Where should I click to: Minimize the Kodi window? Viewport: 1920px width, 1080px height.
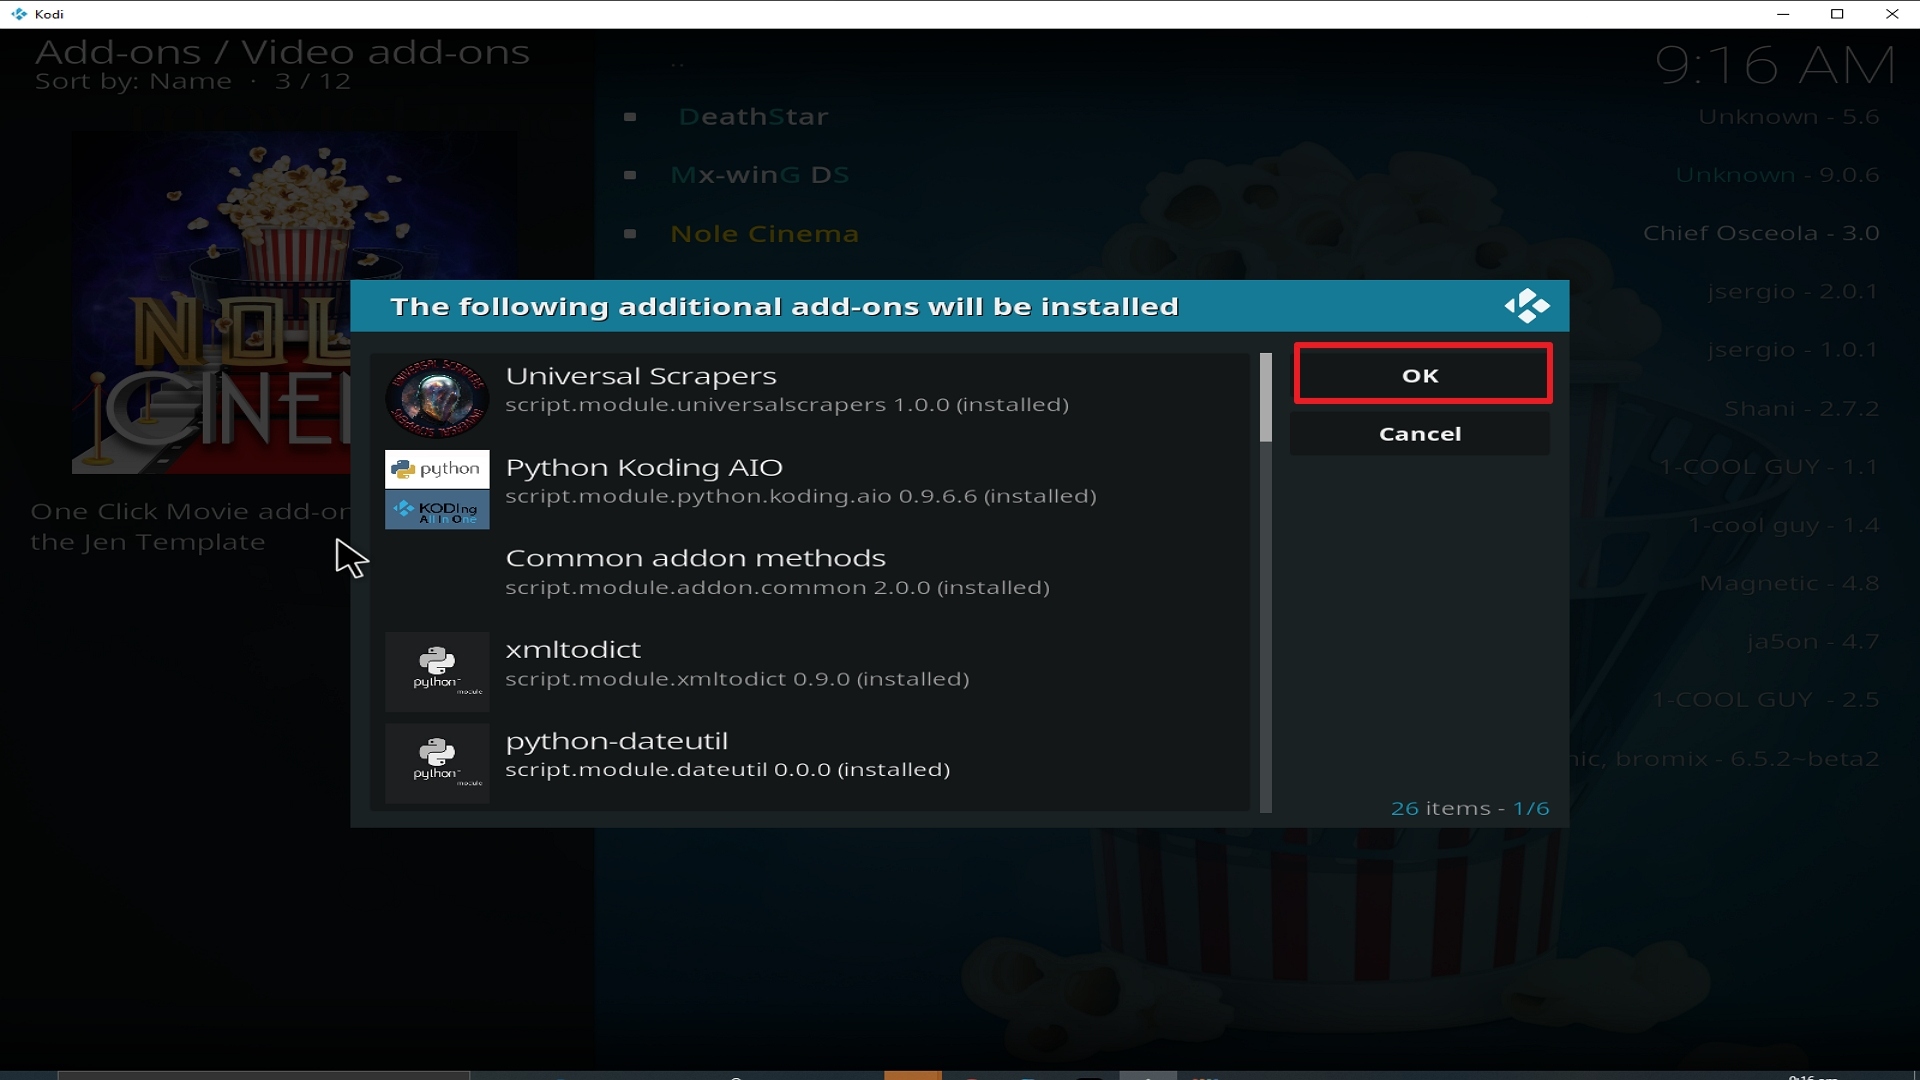1782,14
